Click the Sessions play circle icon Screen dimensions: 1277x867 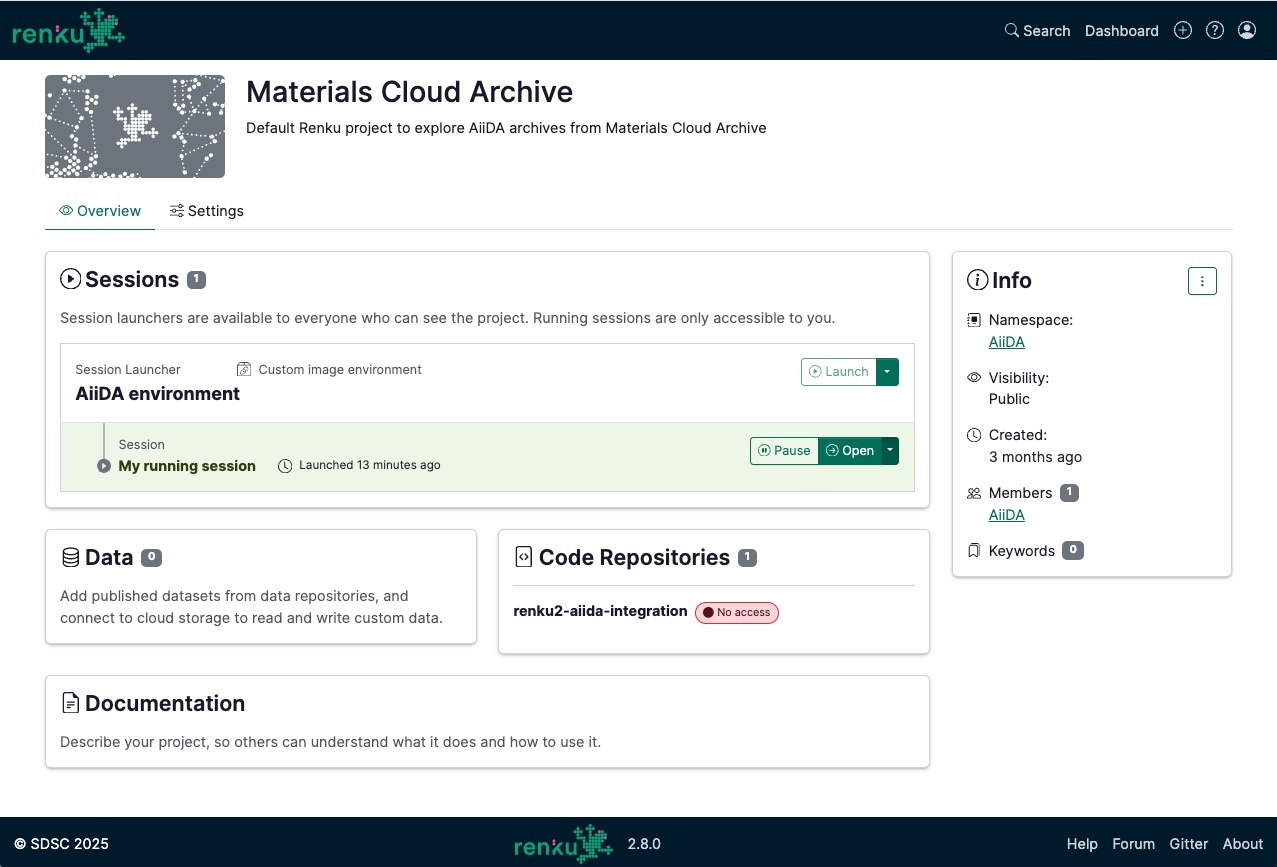[x=70, y=280]
